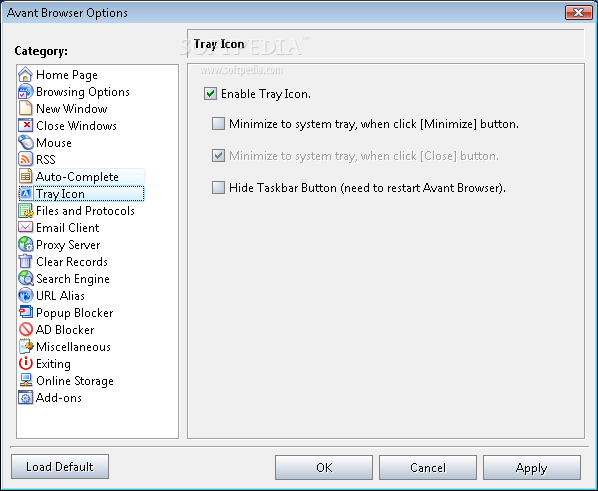
Task: Click the Online Storage computer icon
Action: [x=25, y=380]
